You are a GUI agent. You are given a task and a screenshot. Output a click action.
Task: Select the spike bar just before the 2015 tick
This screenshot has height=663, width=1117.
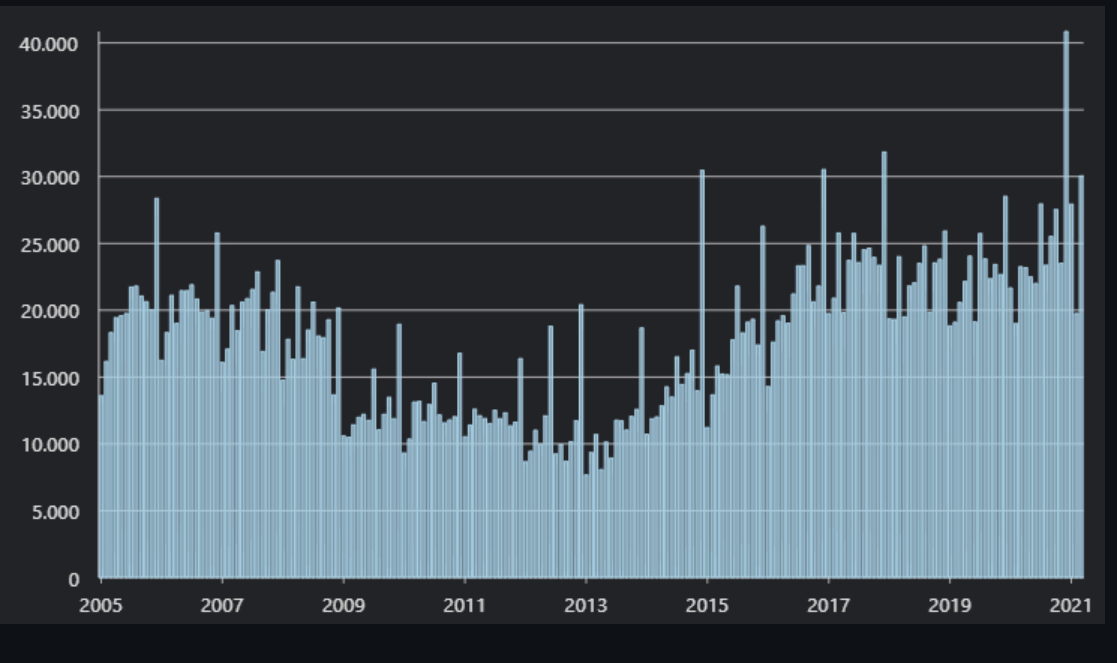click(702, 380)
